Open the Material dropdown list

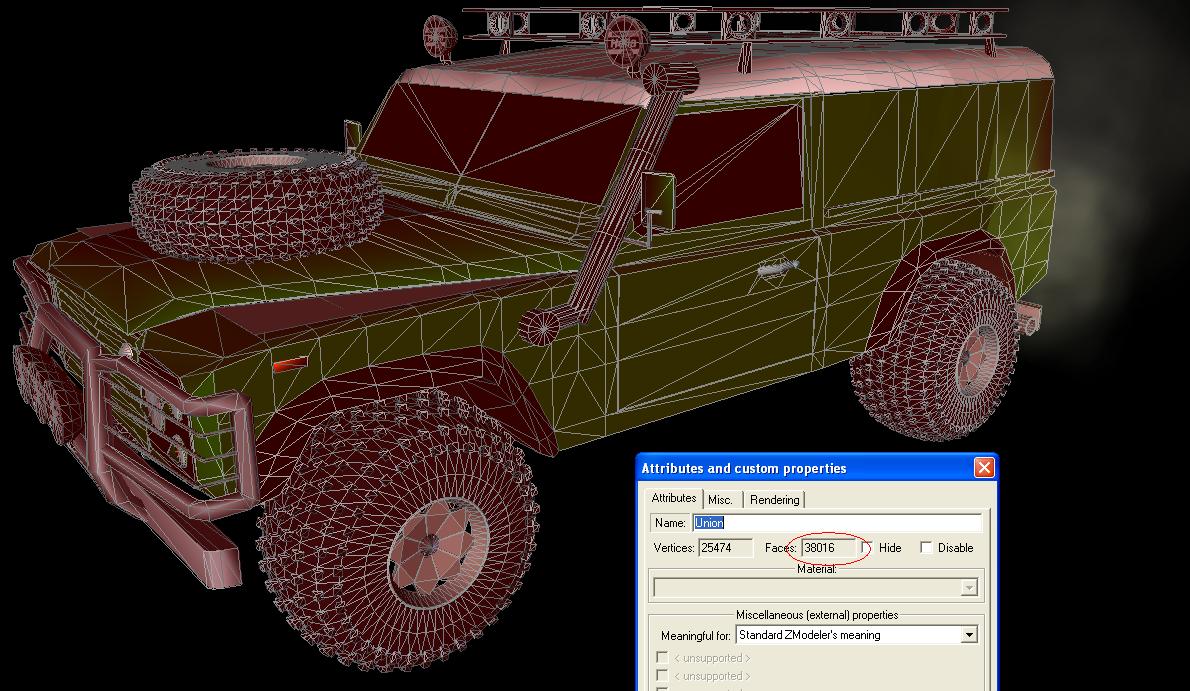click(x=968, y=588)
